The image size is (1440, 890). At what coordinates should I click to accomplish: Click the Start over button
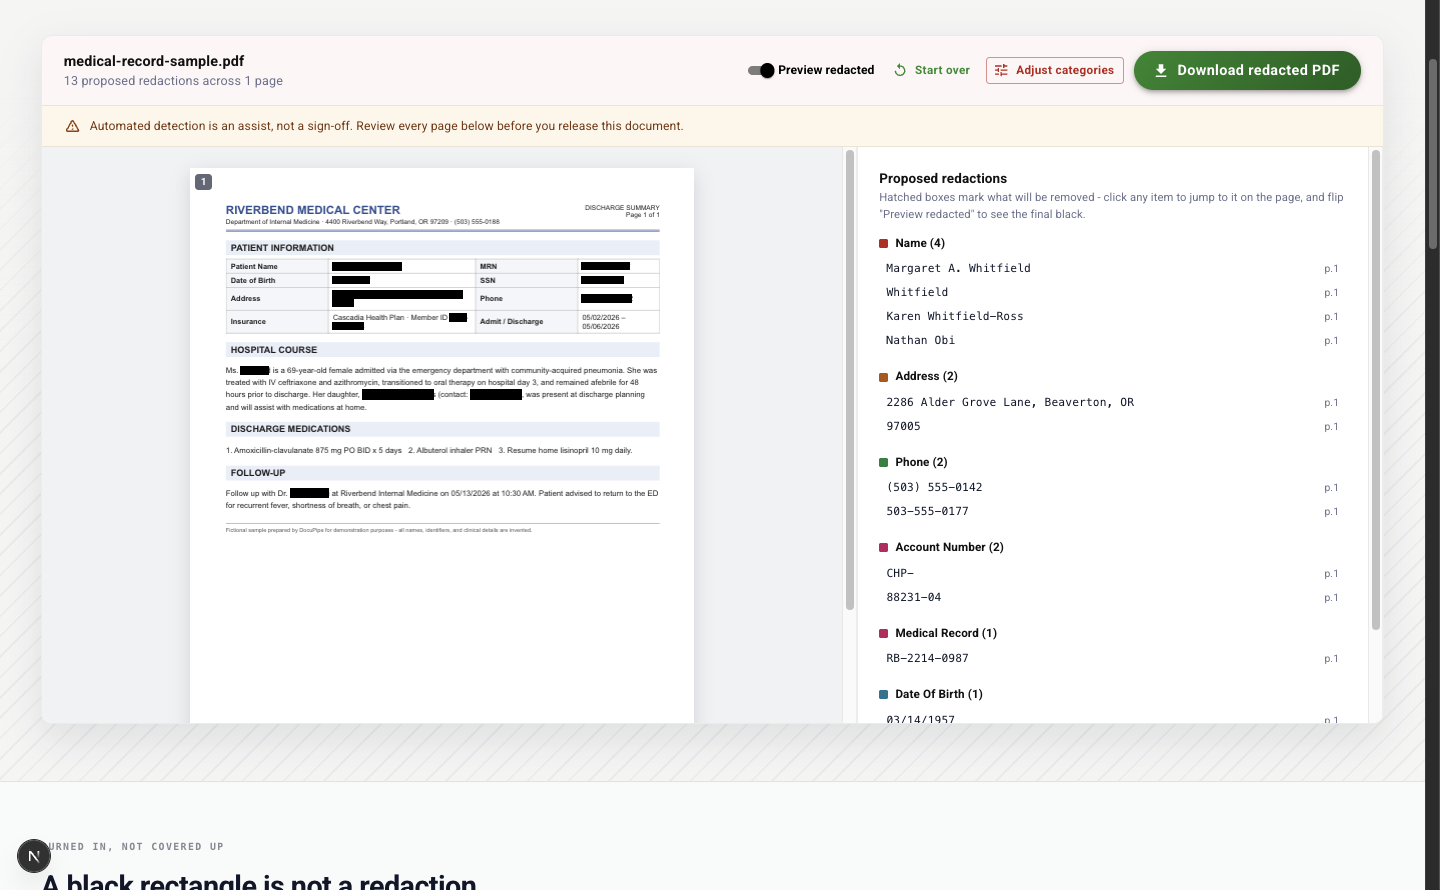pos(932,70)
